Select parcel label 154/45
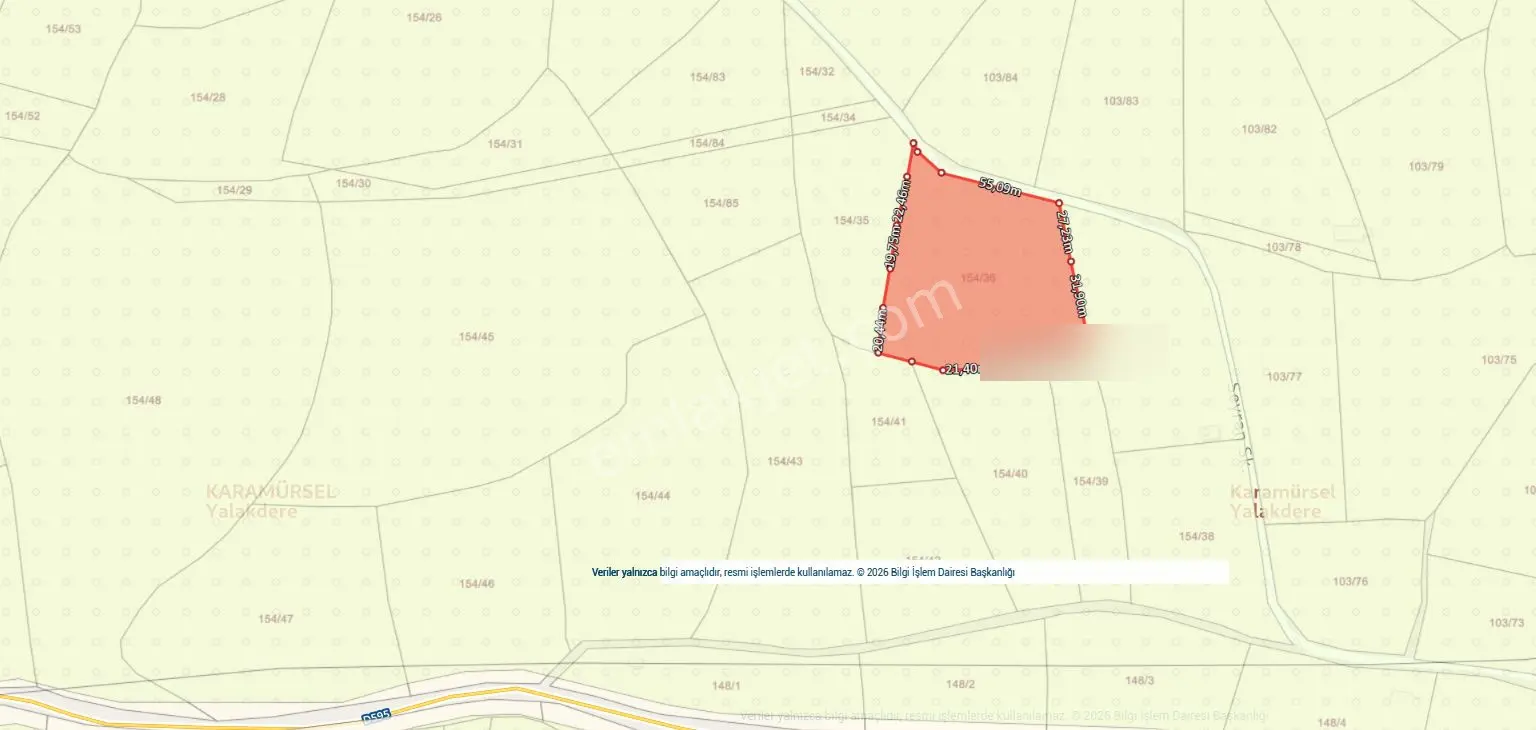This screenshot has height=730, width=1536. [x=476, y=336]
